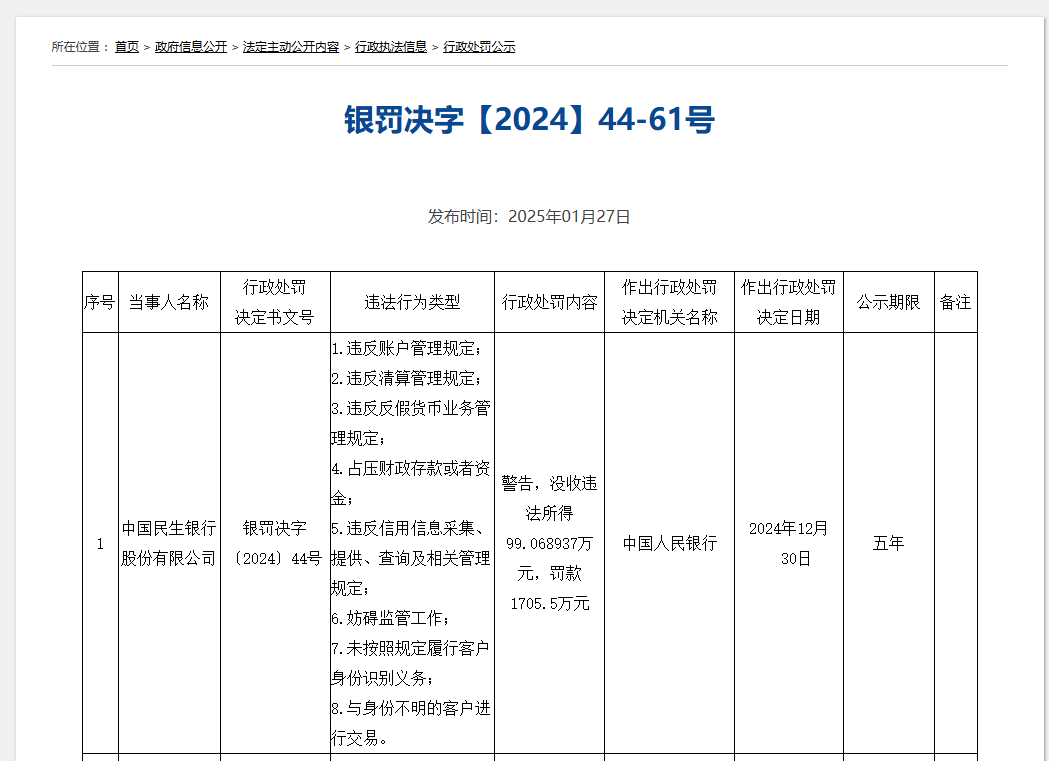Click the 行政处罚内容 column header
Viewport: 1049px width, 761px height.
tap(549, 302)
